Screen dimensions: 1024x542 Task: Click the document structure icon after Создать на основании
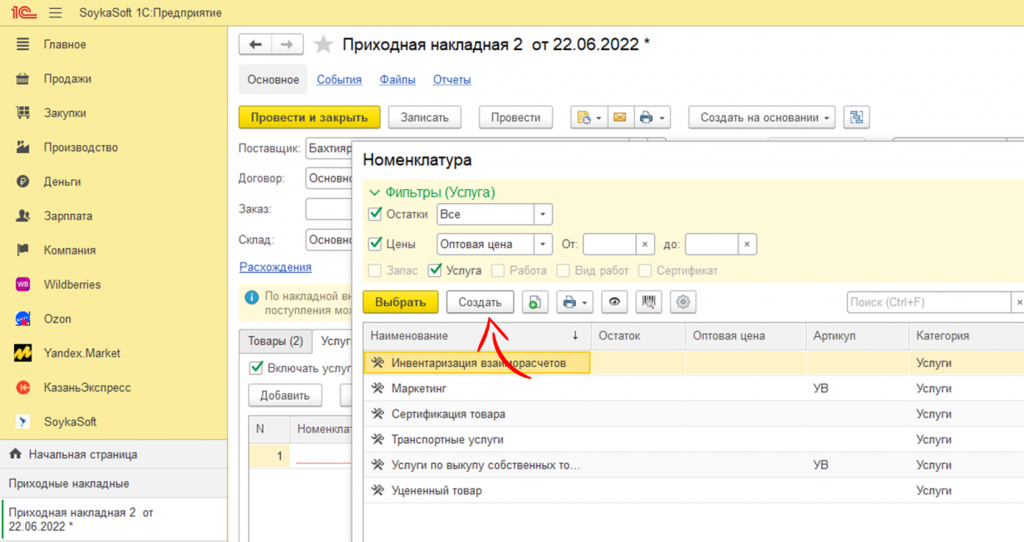point(856,118)
